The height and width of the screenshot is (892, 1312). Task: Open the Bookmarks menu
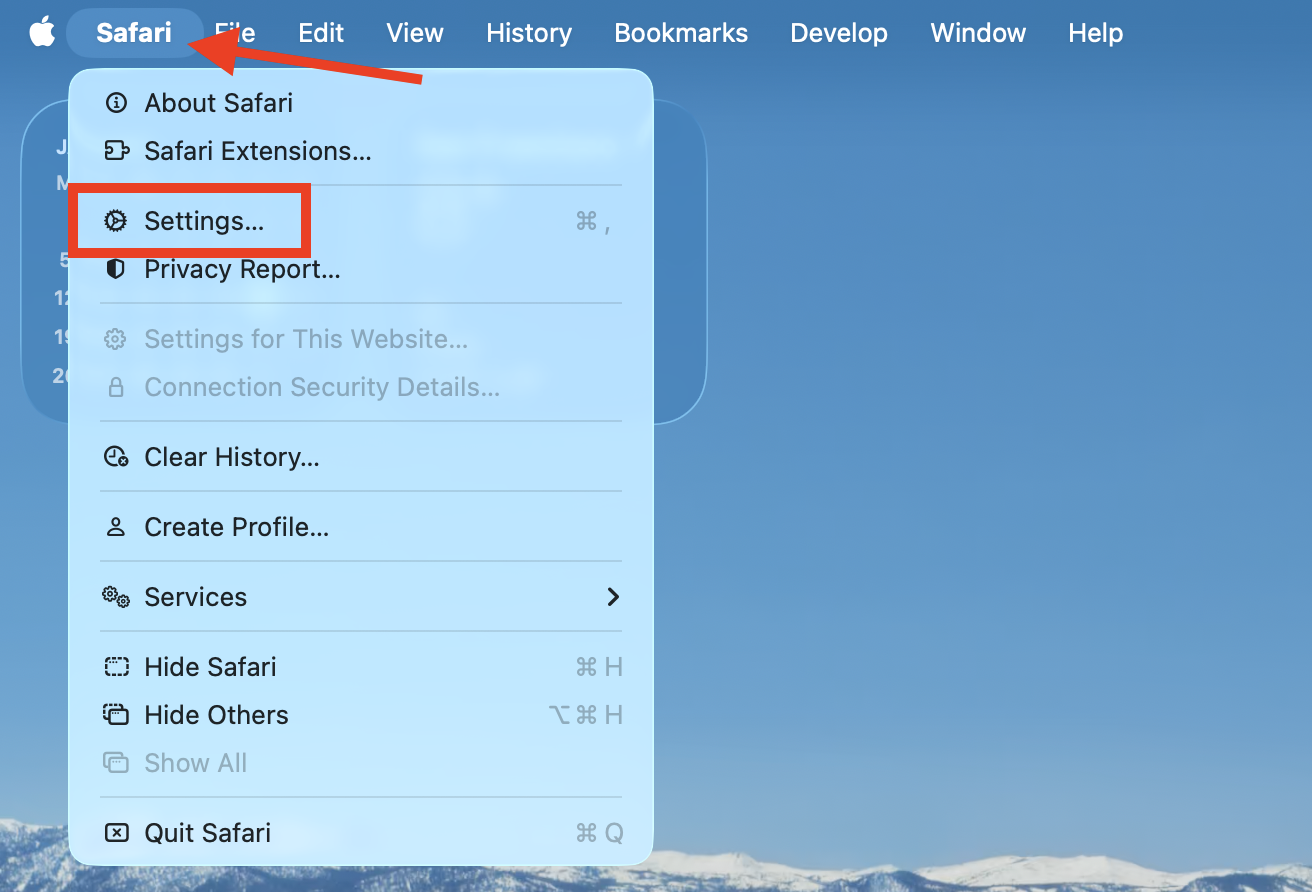[x=681, y=32]
